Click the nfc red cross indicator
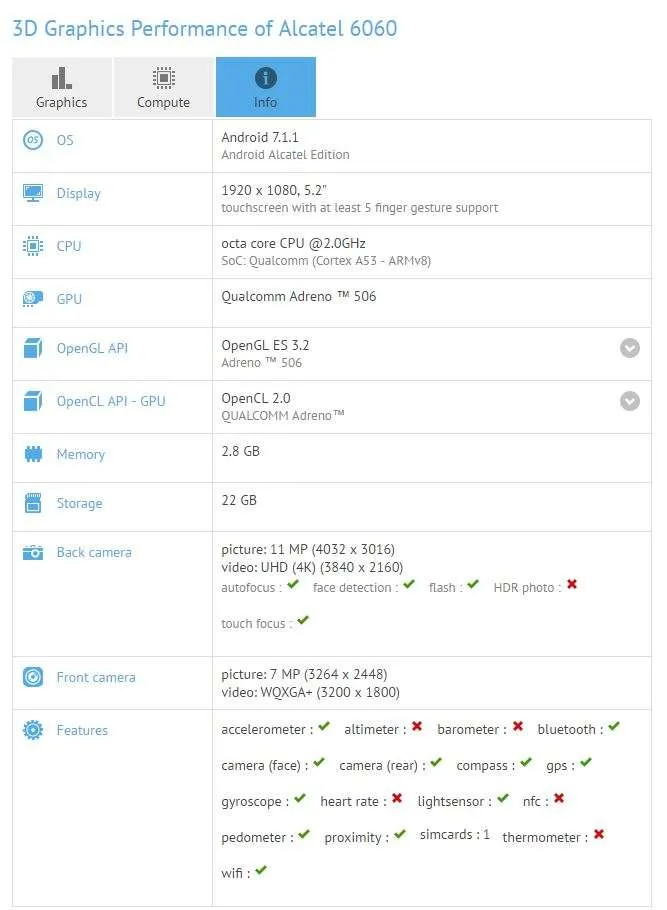667x910 pixels. 559,799
